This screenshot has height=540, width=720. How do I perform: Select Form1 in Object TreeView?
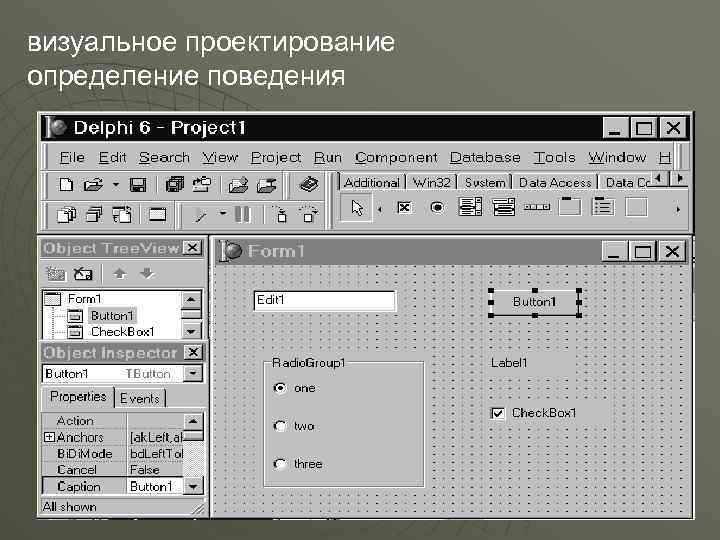click(84, 299)
